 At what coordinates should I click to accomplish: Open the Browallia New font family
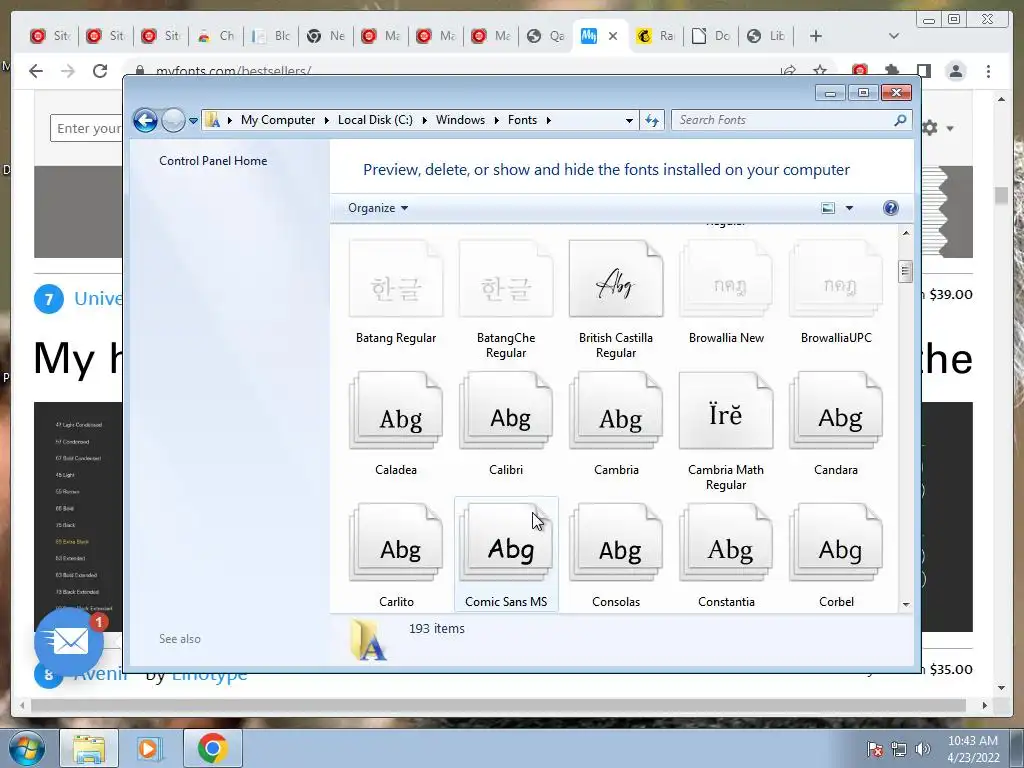(x=726, y=279)
